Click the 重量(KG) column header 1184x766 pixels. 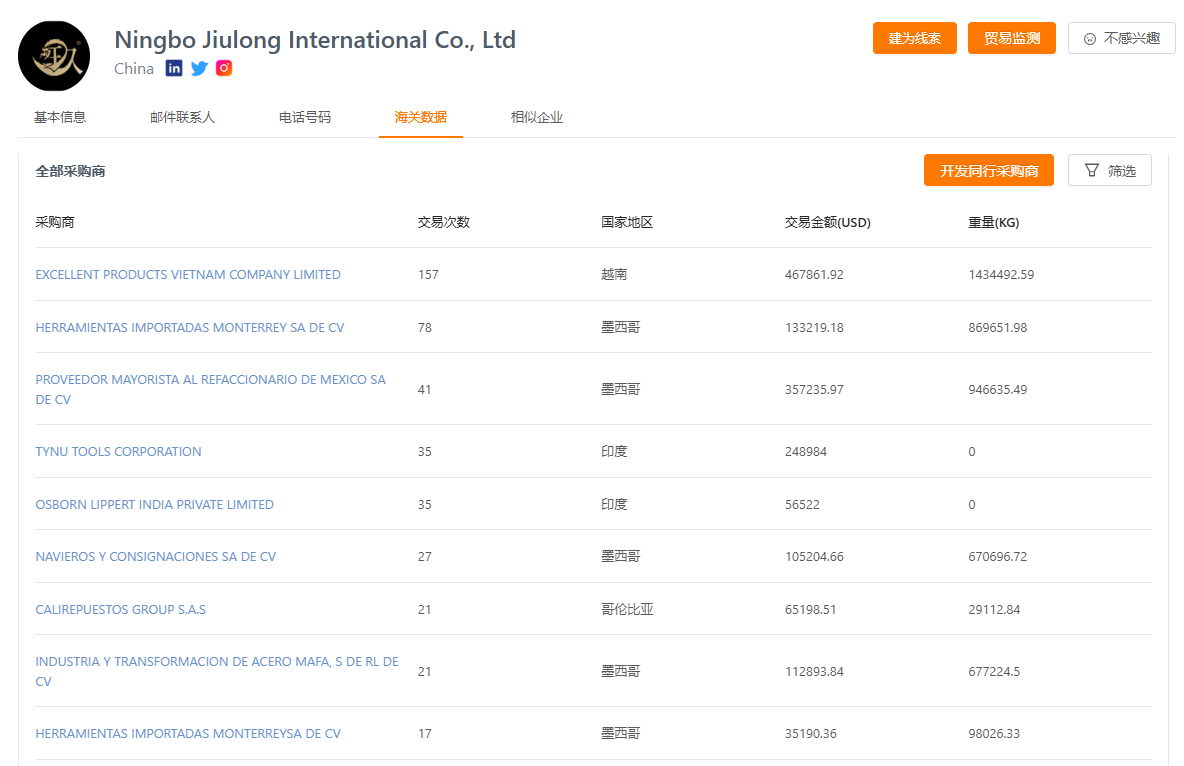pos(994,222)
